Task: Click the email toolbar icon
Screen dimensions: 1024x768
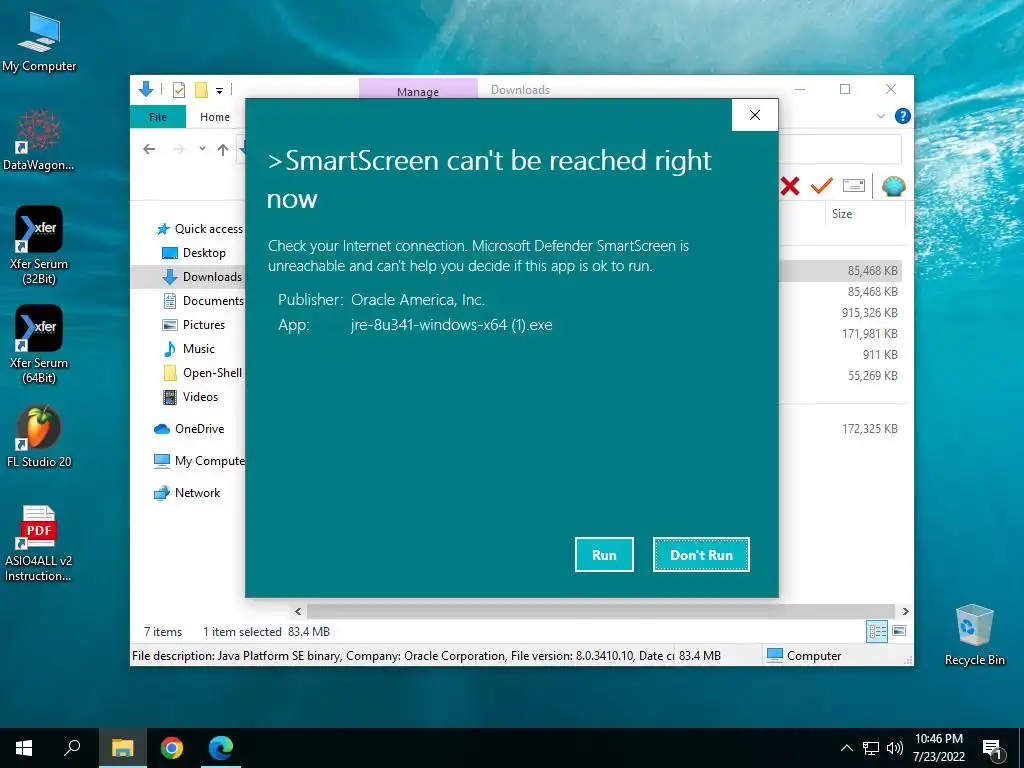Action: (854, 186)
